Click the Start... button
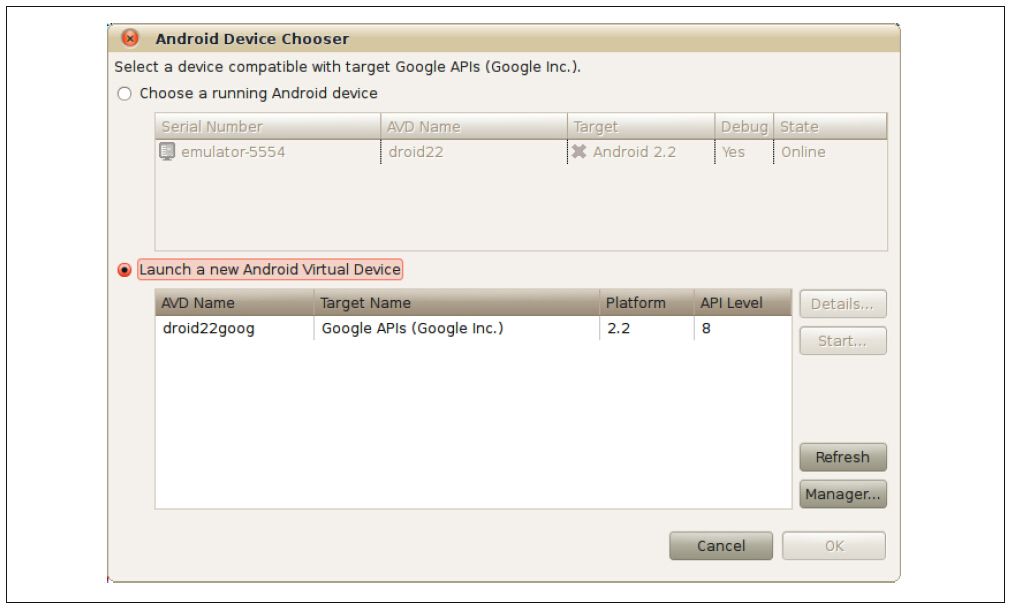 click(x=843, y=341)
